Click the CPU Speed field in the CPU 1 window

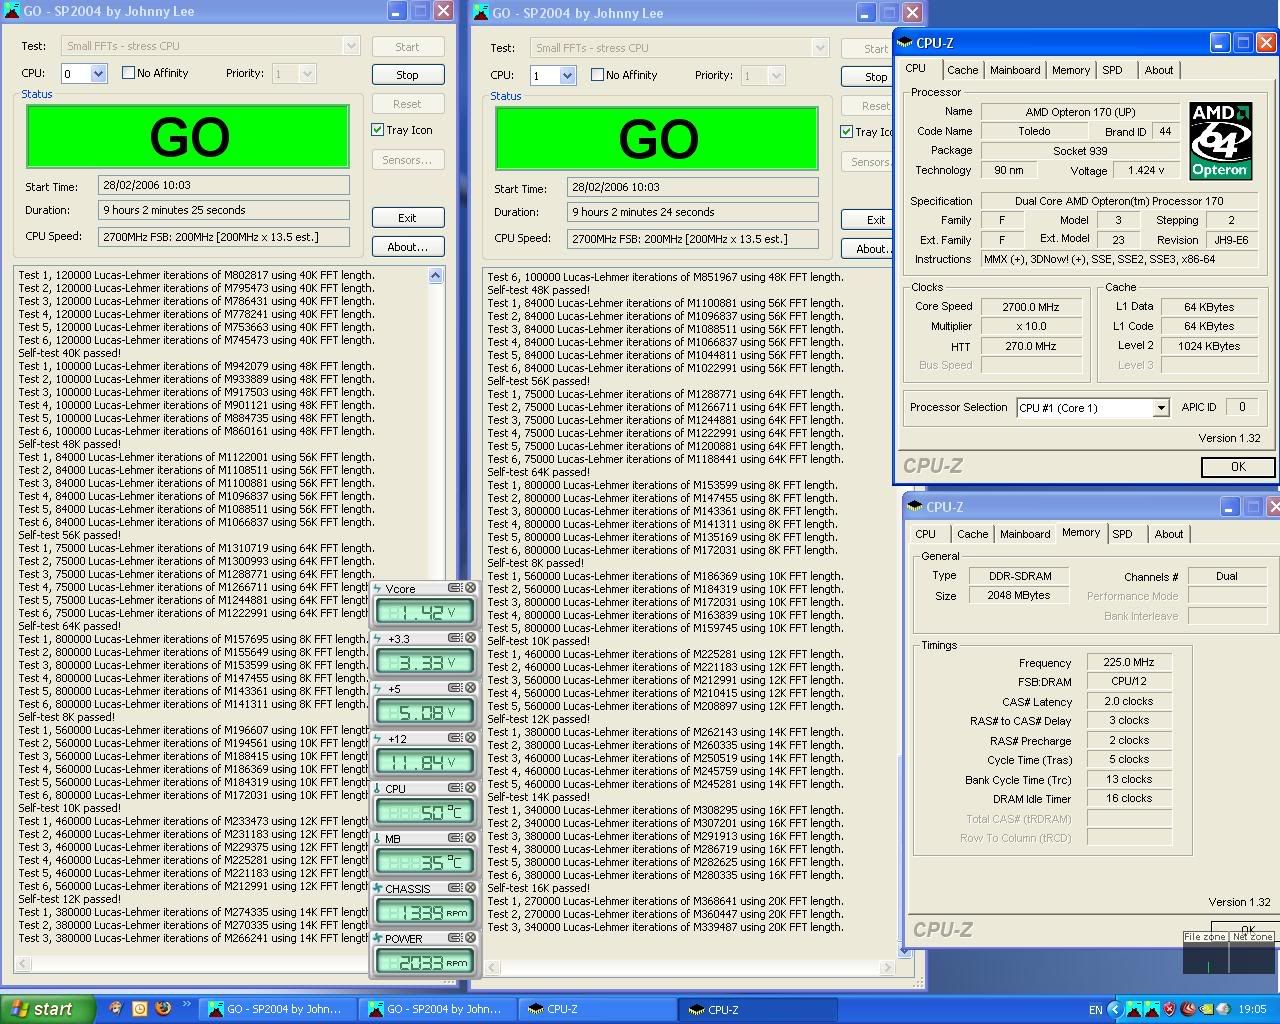click(693, 239)
